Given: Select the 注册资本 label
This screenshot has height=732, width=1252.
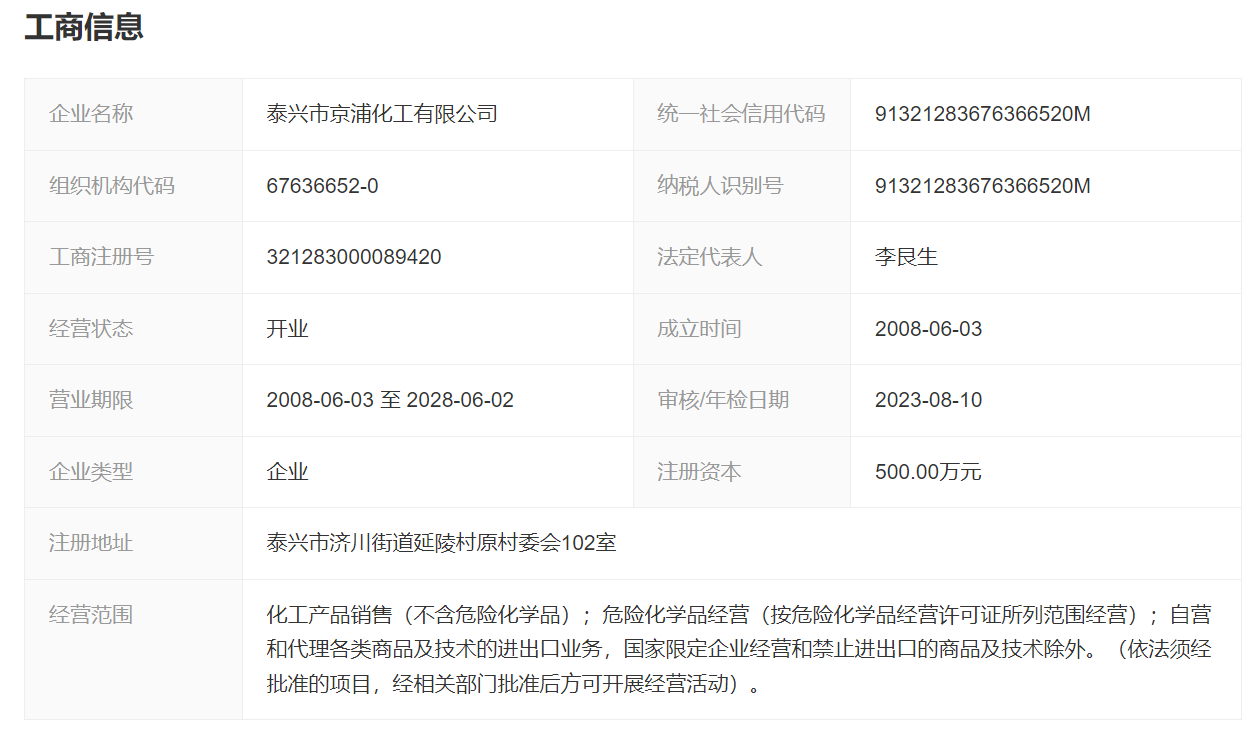Looking at the screenshot, I should point(699,472).
